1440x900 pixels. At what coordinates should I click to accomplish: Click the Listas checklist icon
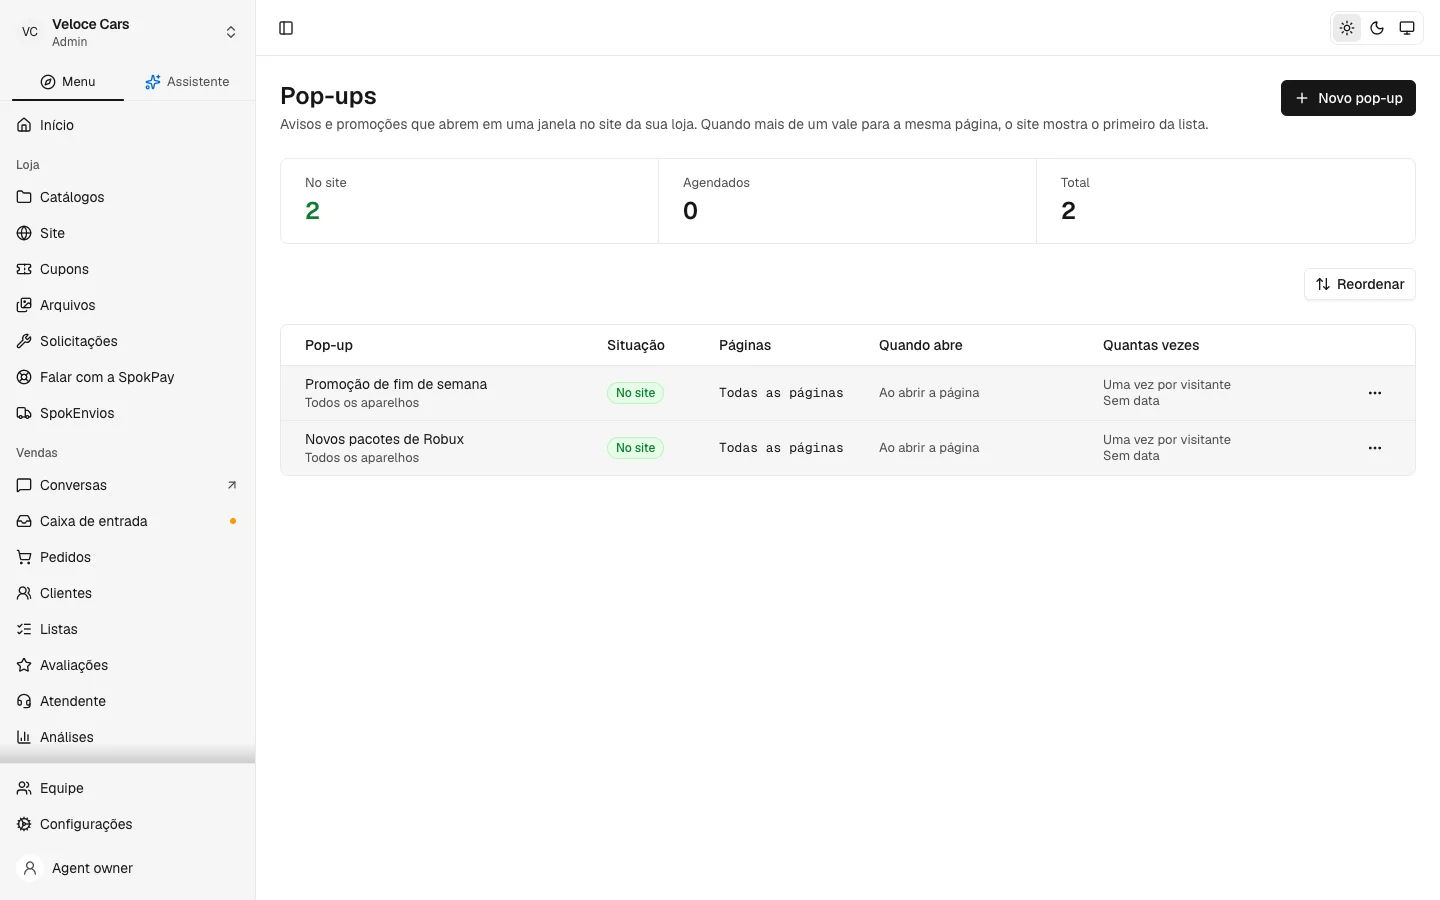24,629
